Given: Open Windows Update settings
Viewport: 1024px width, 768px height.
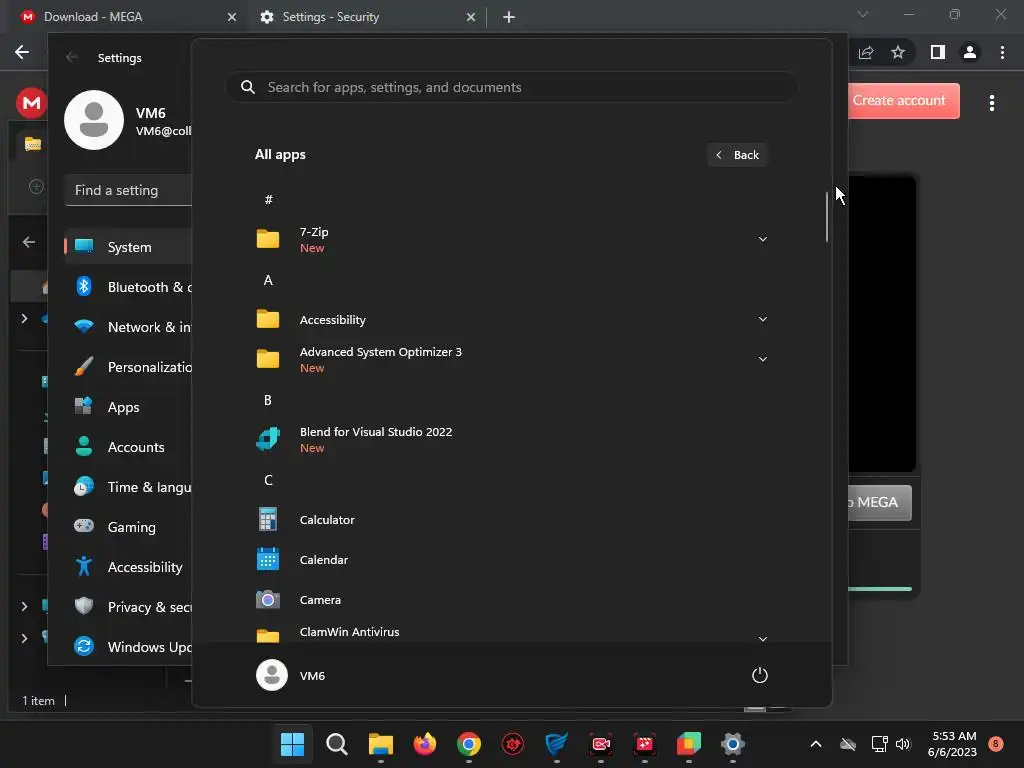Looking at the screenshot, I should coord(128,647).
